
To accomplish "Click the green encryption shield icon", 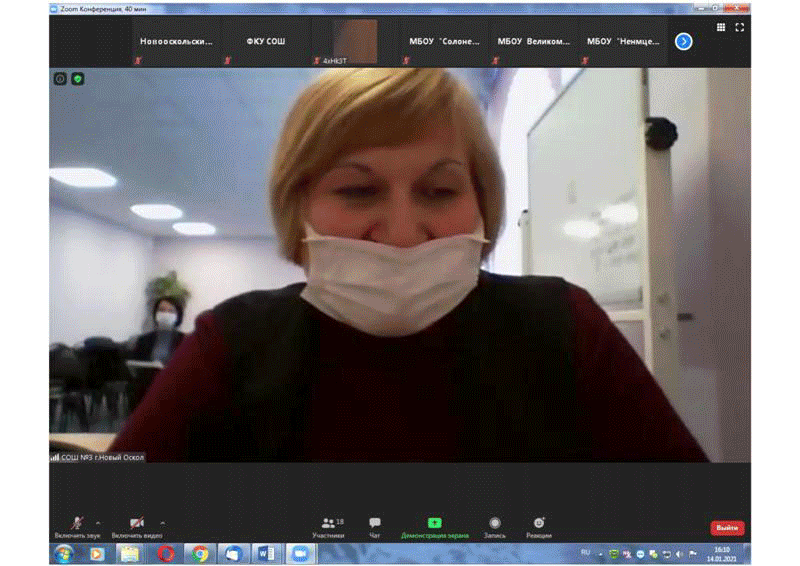I will pos(78,79).
